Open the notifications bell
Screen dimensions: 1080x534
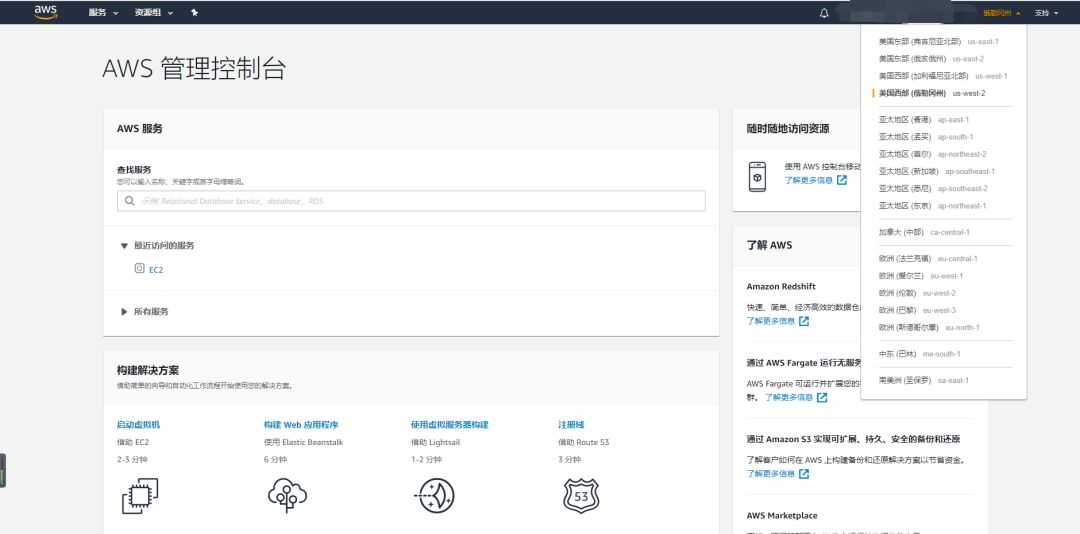(824, 13)
